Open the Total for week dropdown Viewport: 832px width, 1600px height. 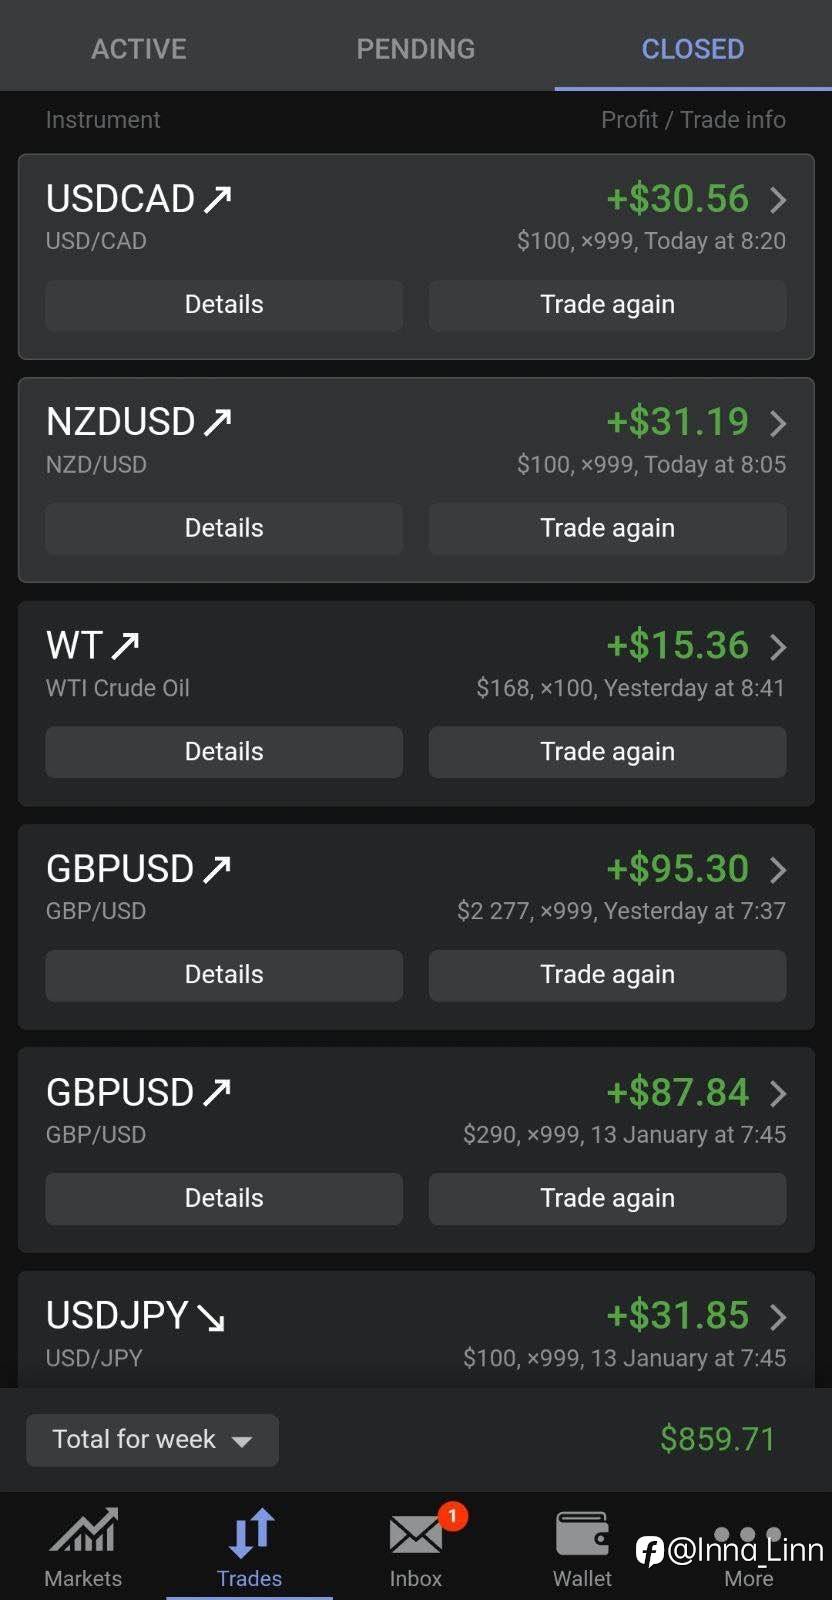click(152, 1440)
